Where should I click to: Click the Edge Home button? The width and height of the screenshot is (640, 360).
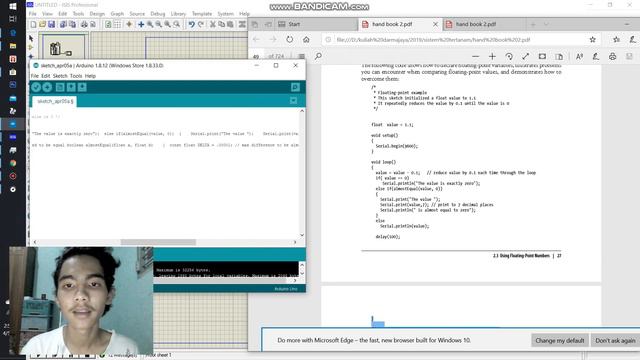pyautogui.click(x=306, y=40)
